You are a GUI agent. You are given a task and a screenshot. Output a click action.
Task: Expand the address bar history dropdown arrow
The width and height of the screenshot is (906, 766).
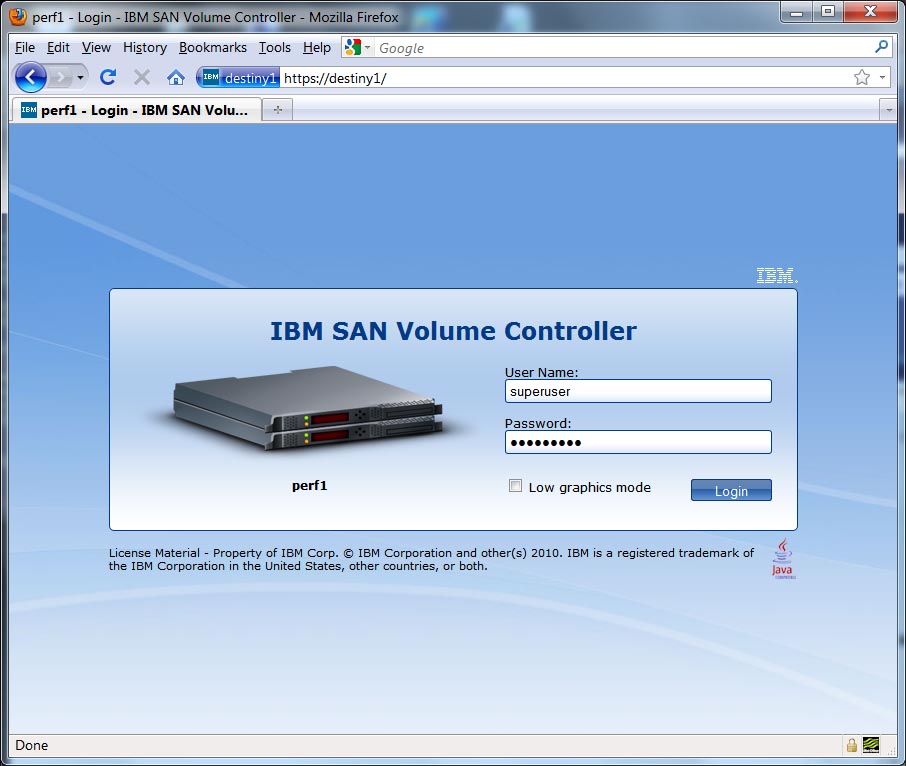(x=883, y=77)
